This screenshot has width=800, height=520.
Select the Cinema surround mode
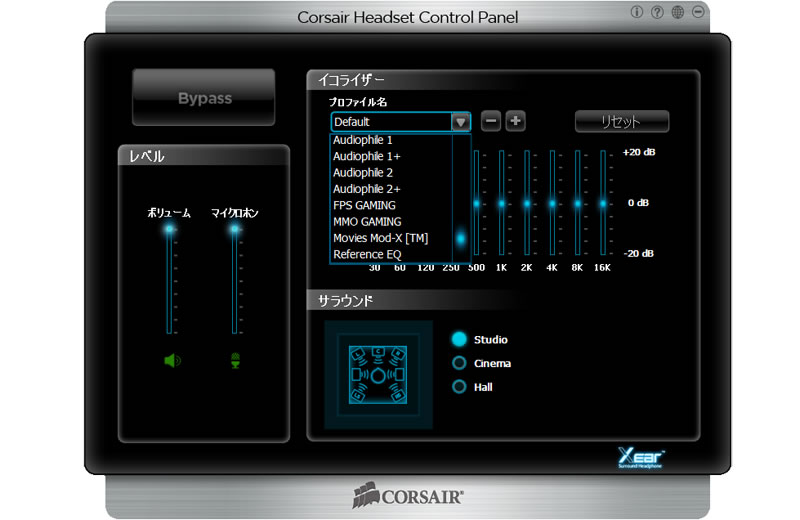[x=459, y=363]
